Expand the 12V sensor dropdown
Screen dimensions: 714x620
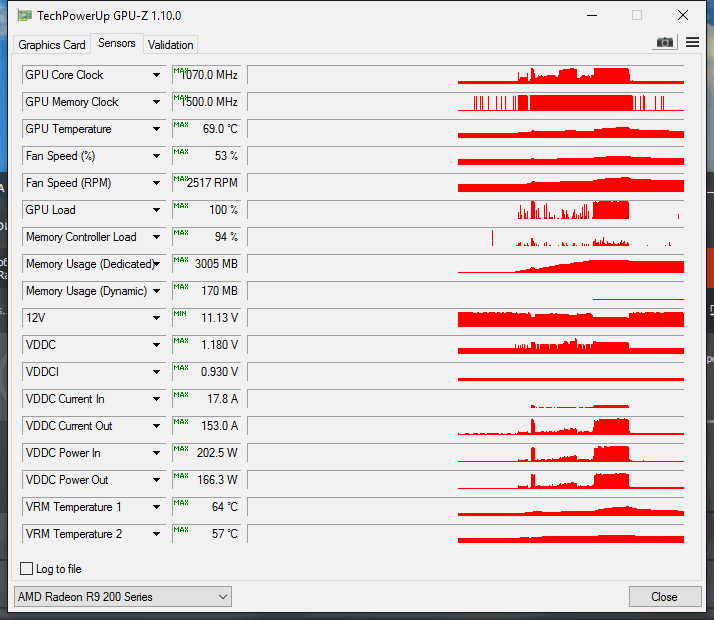click(x=156, y=318)
